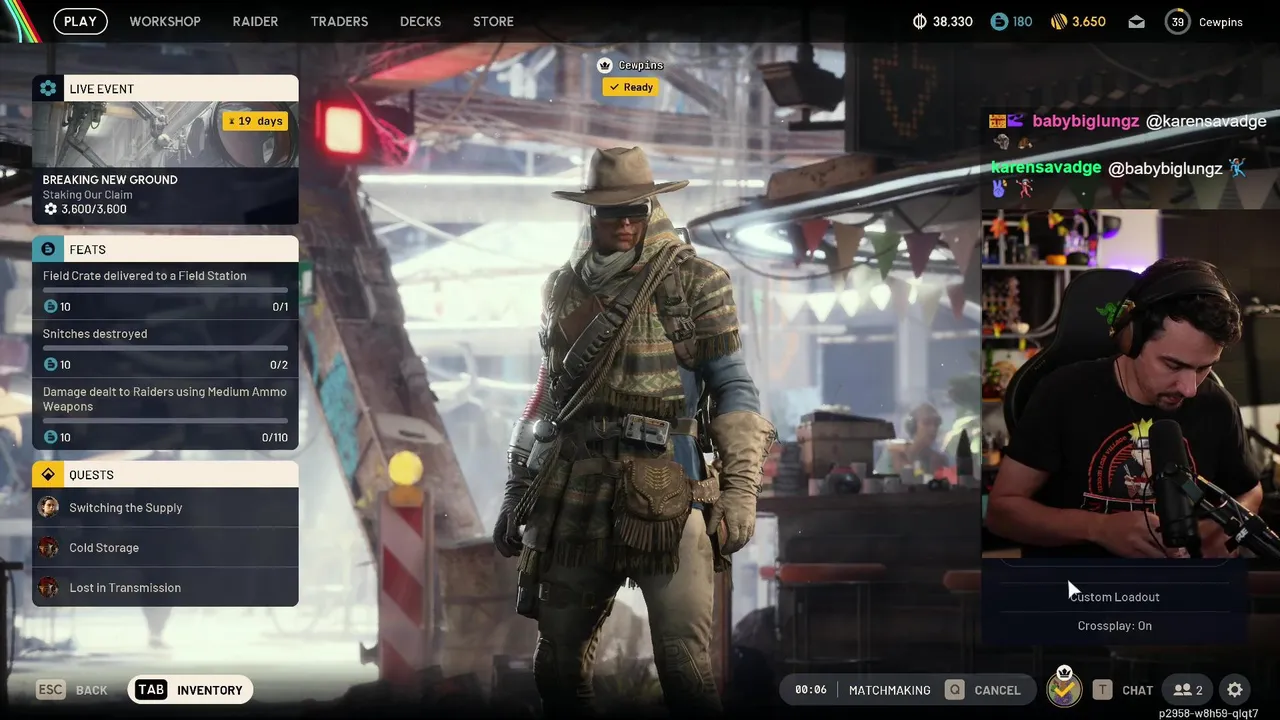Viewport: 1280px width, 720px height.
Task: Click the ESC Back button
Action: [72, 690]
